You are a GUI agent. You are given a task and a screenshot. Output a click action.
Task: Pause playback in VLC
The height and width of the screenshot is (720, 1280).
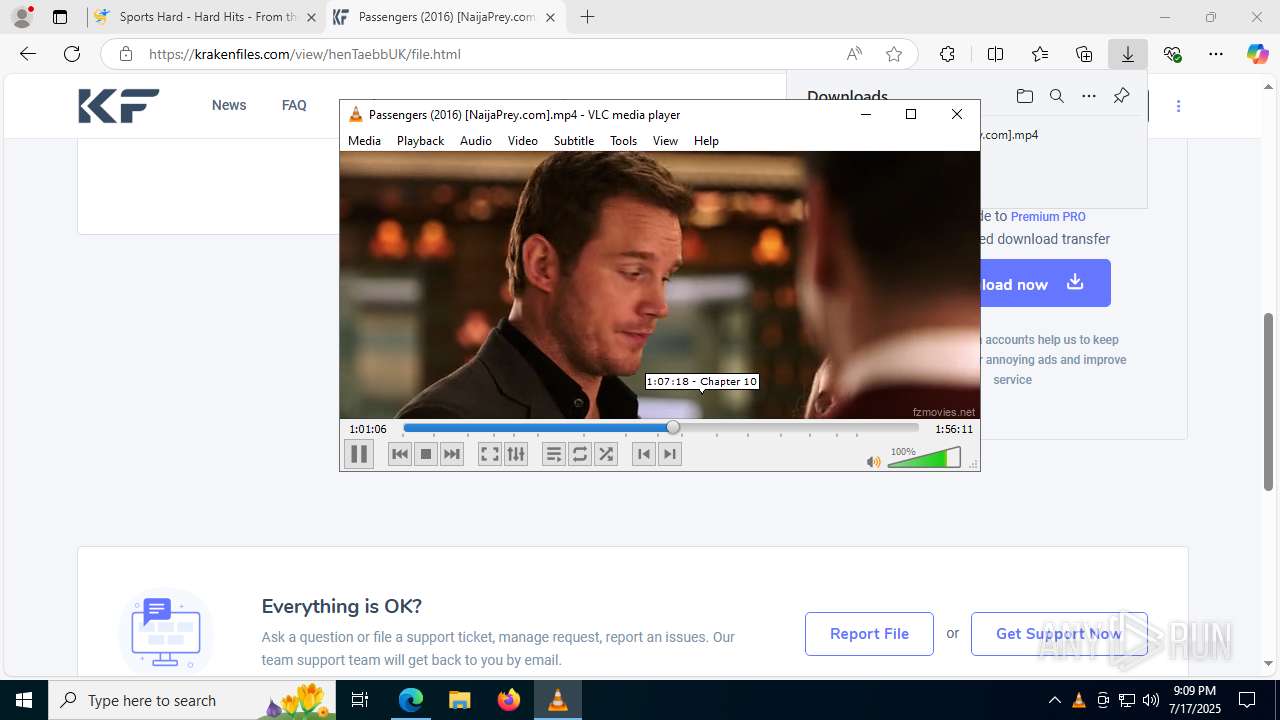coord(358,454)
